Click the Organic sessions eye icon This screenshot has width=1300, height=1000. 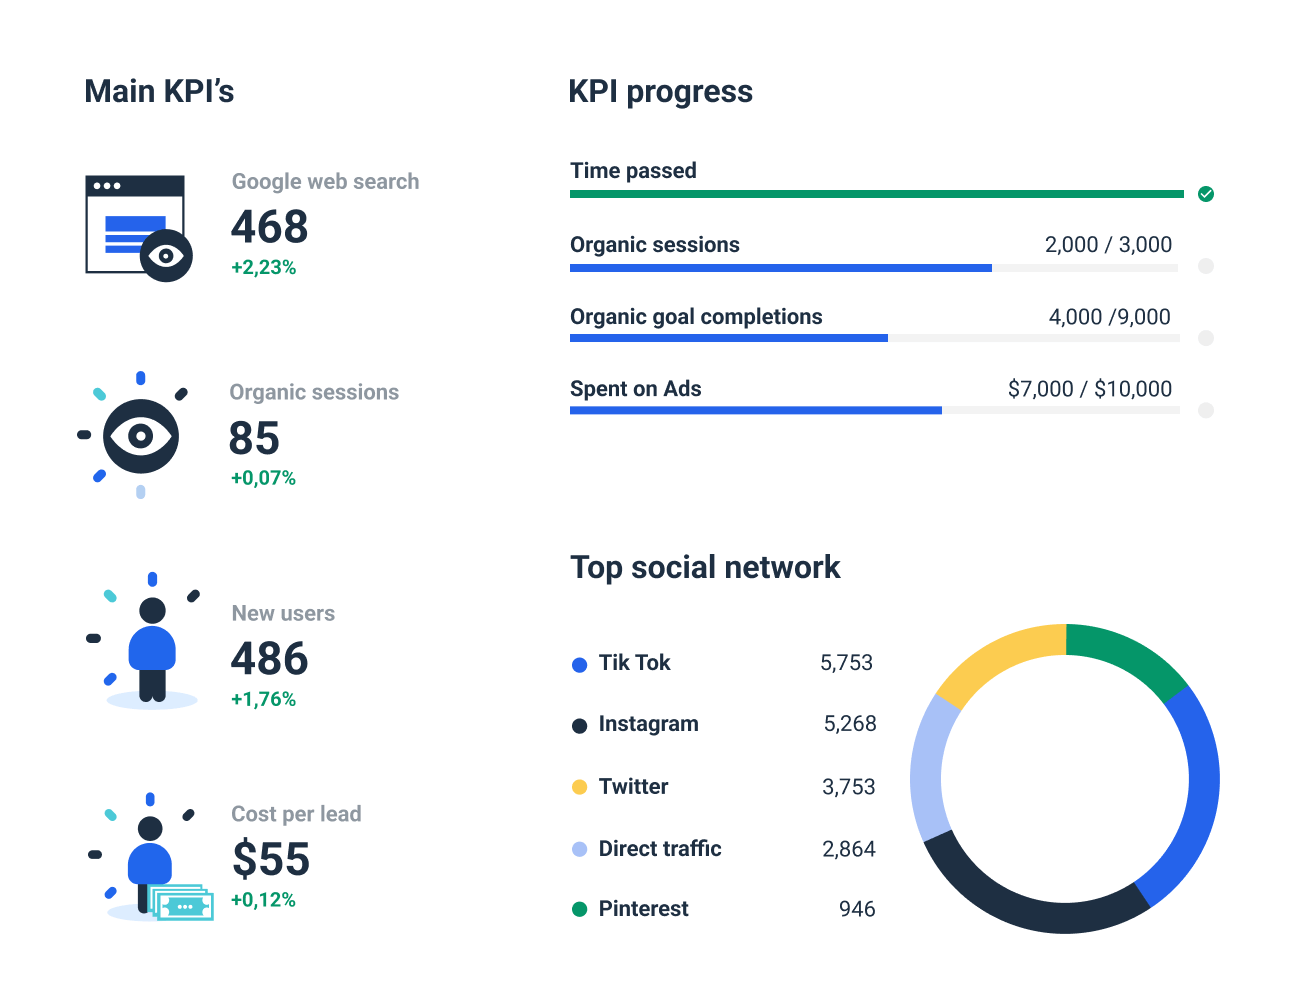tap(141, 435)
